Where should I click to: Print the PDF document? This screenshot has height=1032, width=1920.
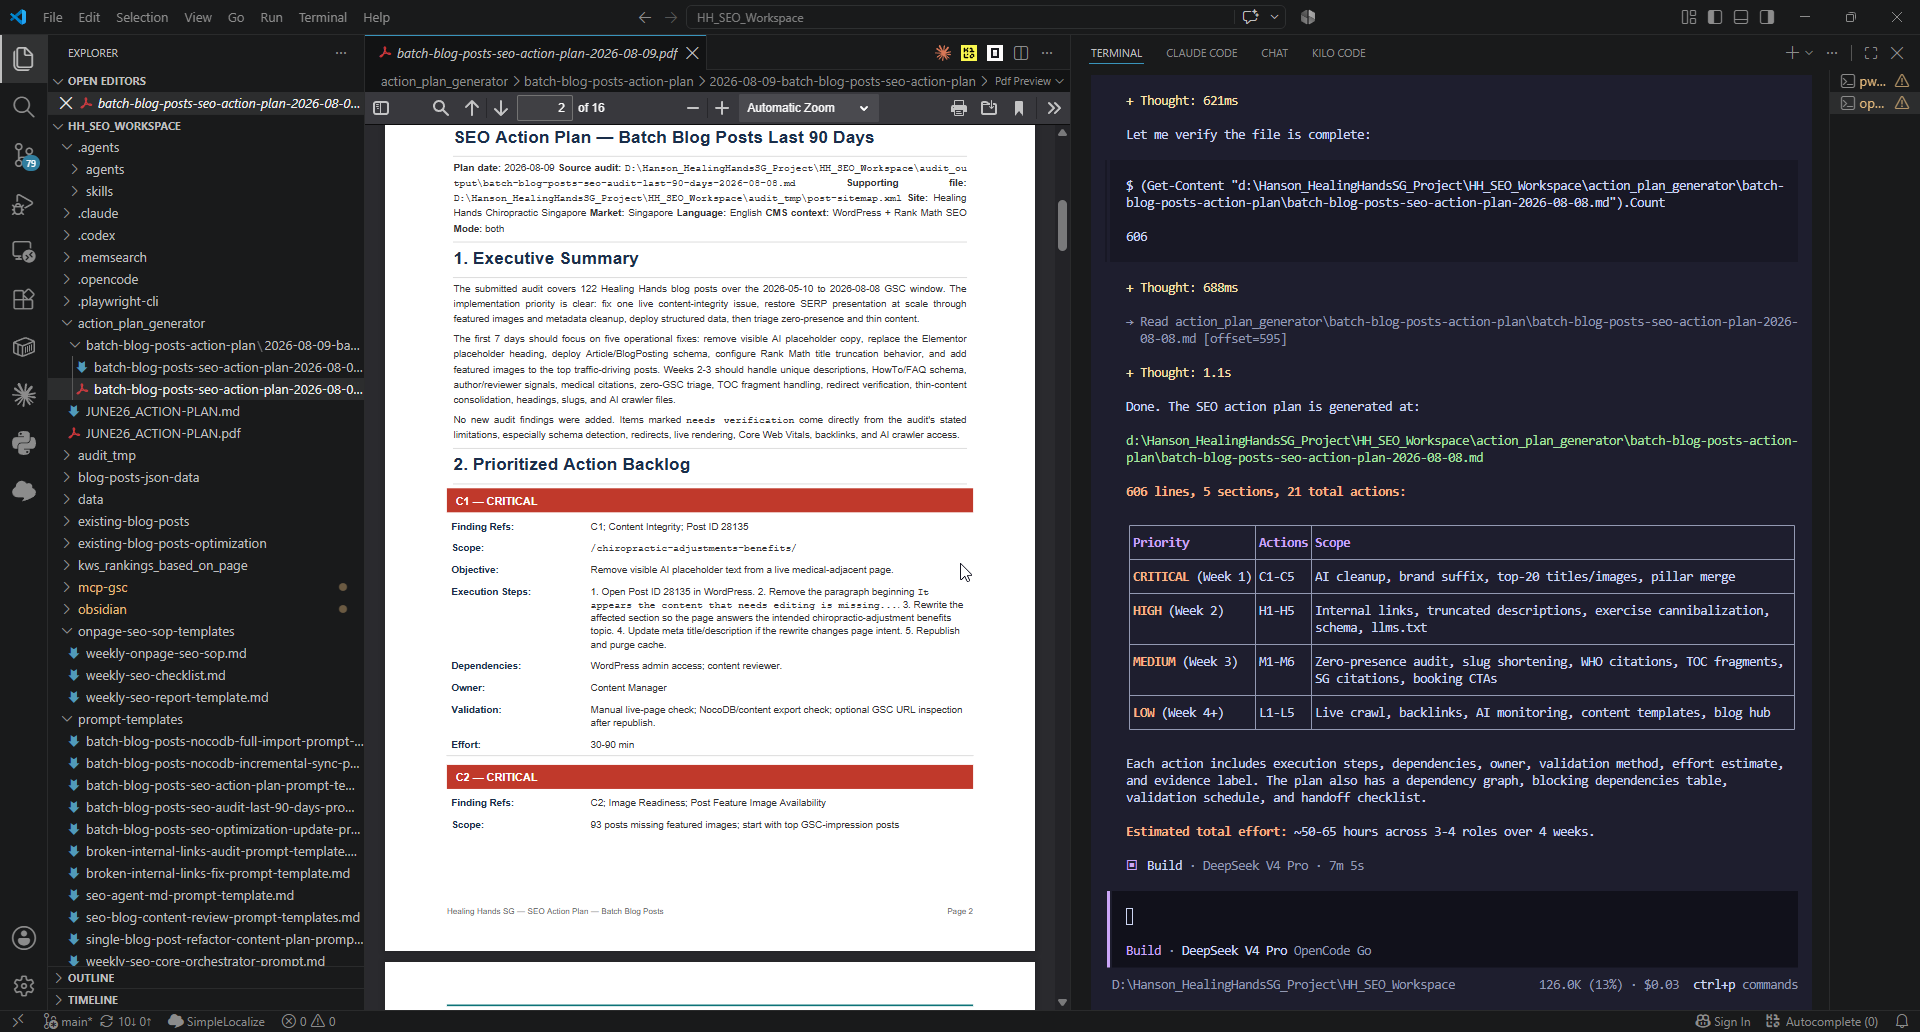point(959,108)
